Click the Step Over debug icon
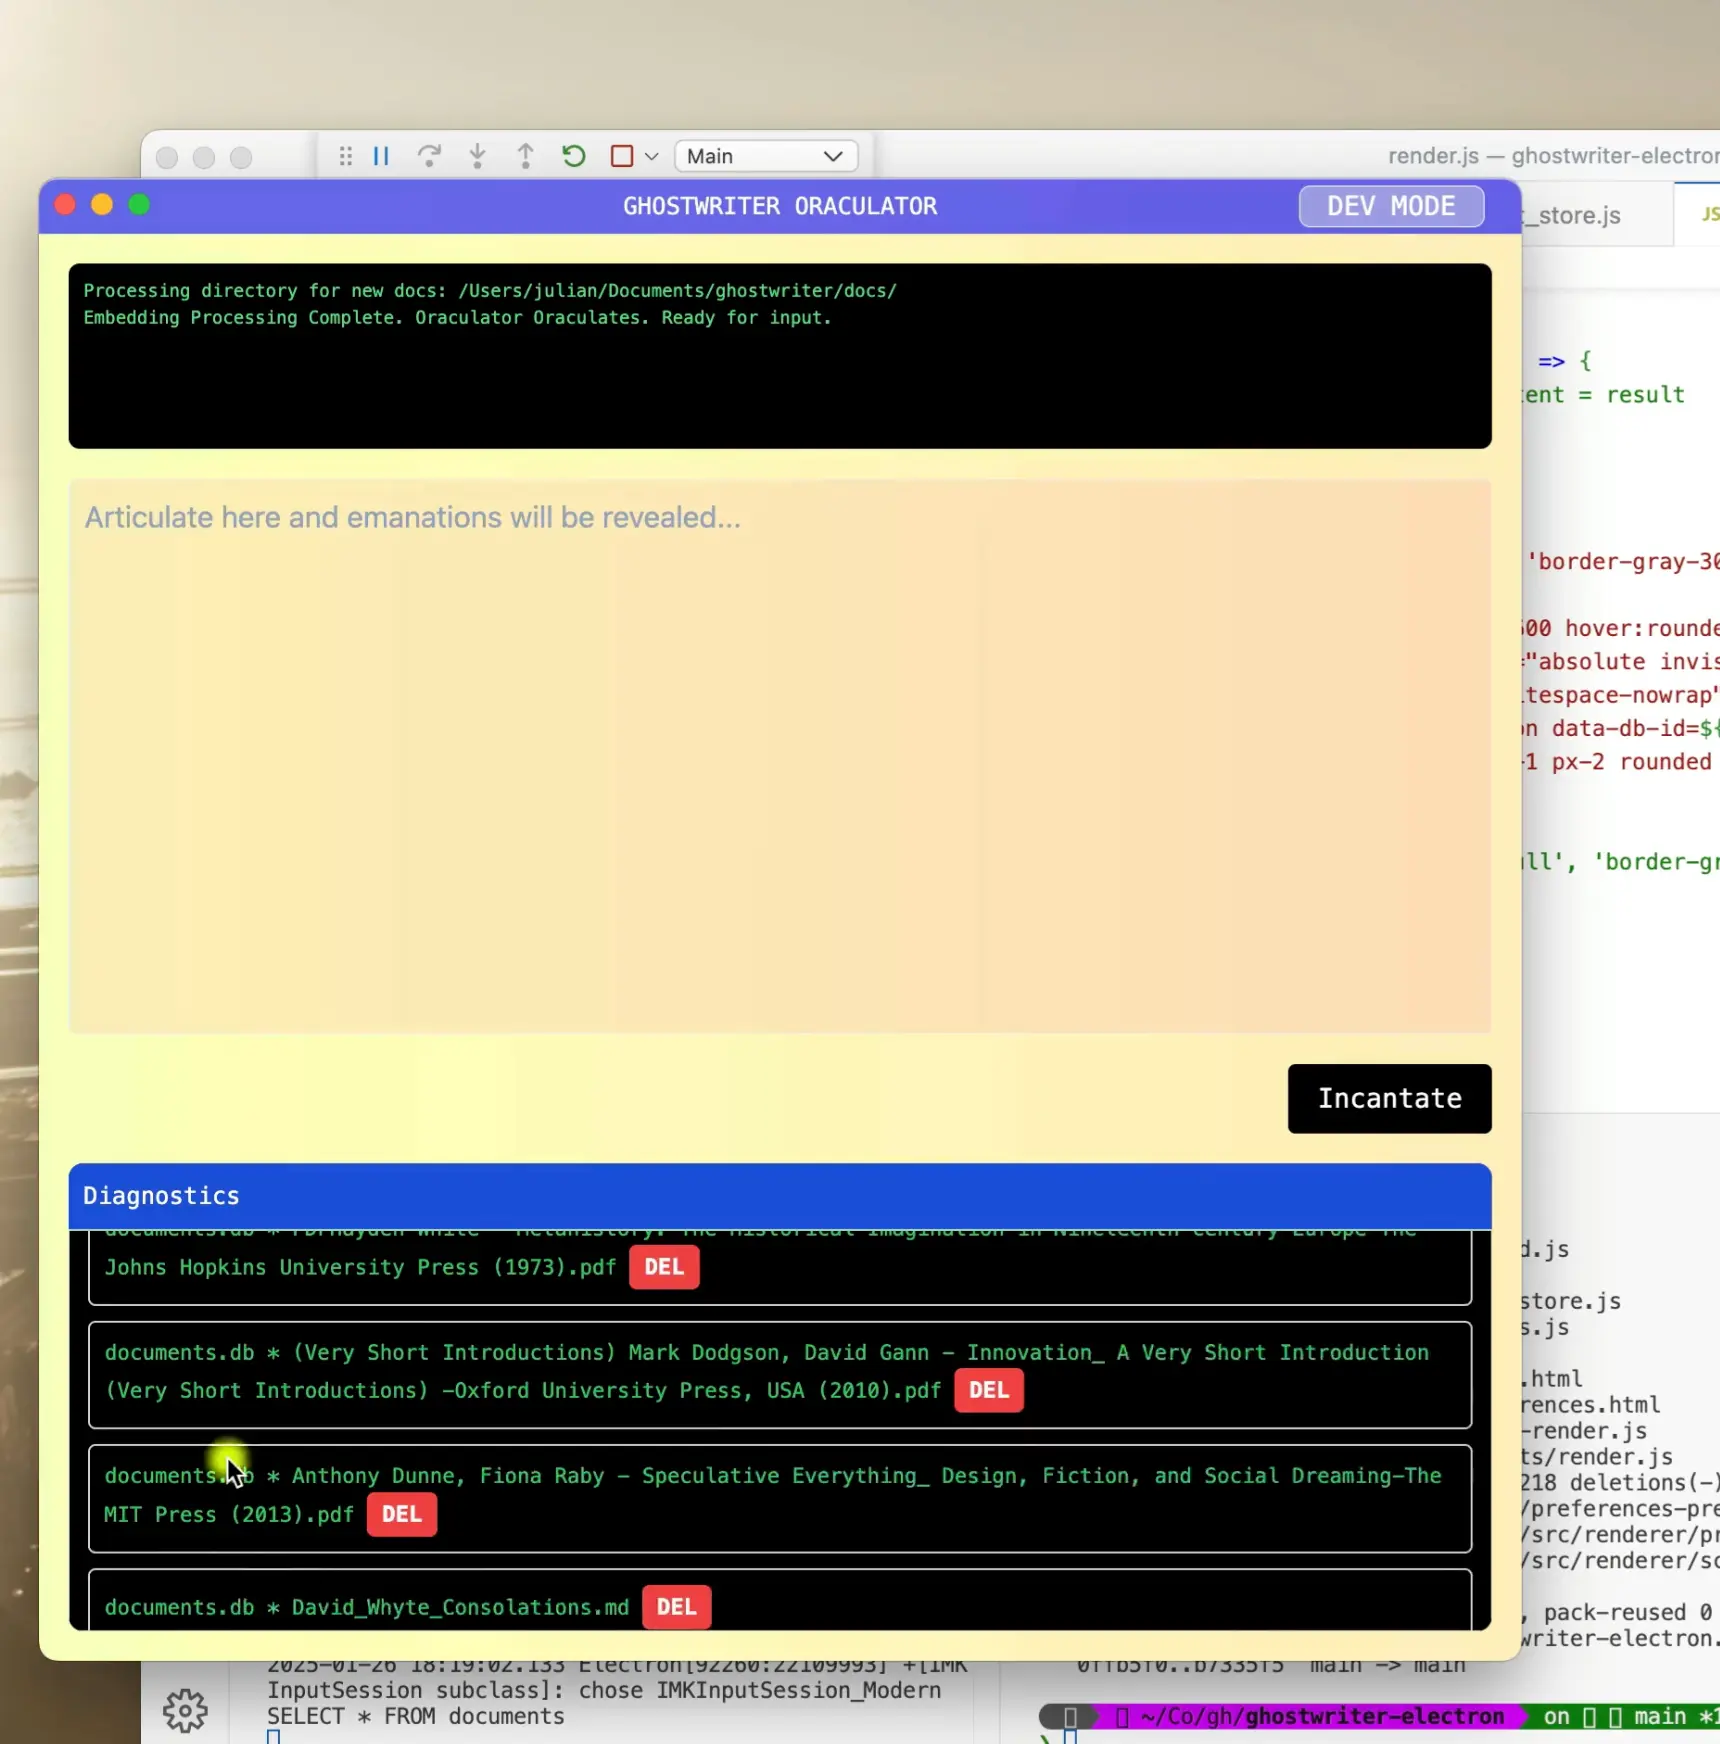Screen dimensions: 1720x1744 [429, 156]
